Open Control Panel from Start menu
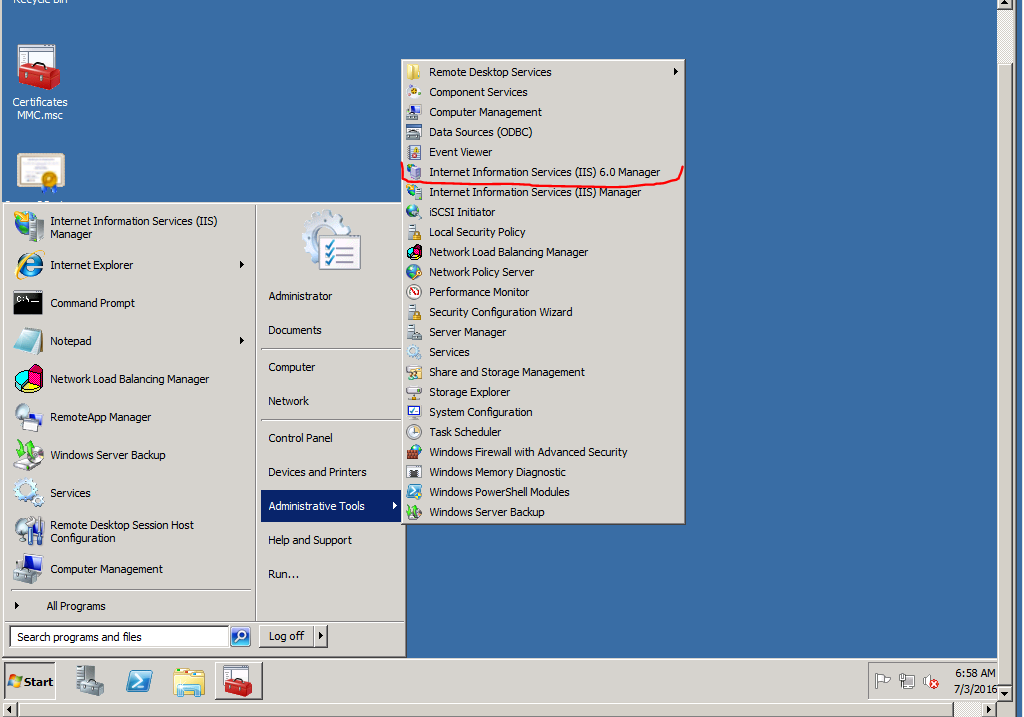Image resolution: width=1024 pixels, height=717 pixels. (x=300, y=438)
